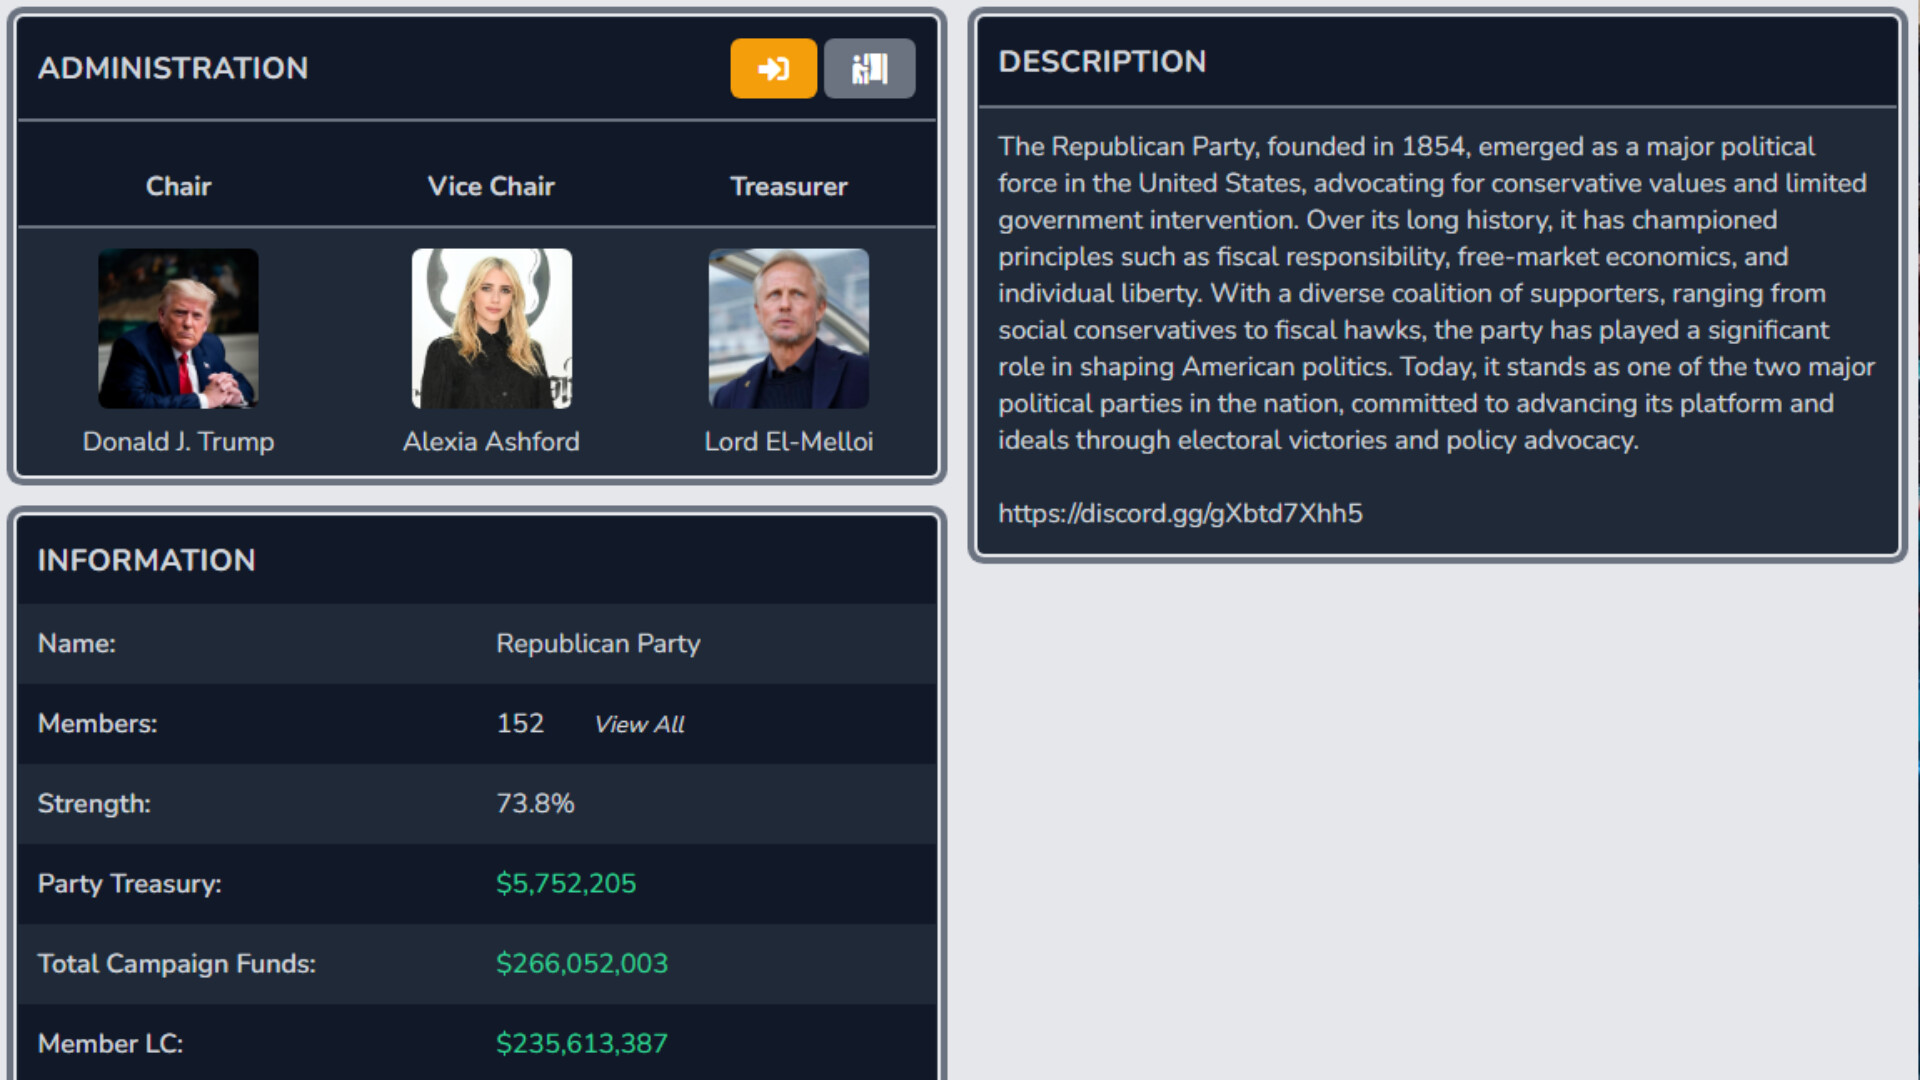Click the orange join party icon button
The height and width of the screenshot is (1080, 1920).
[x=773, y=68]
